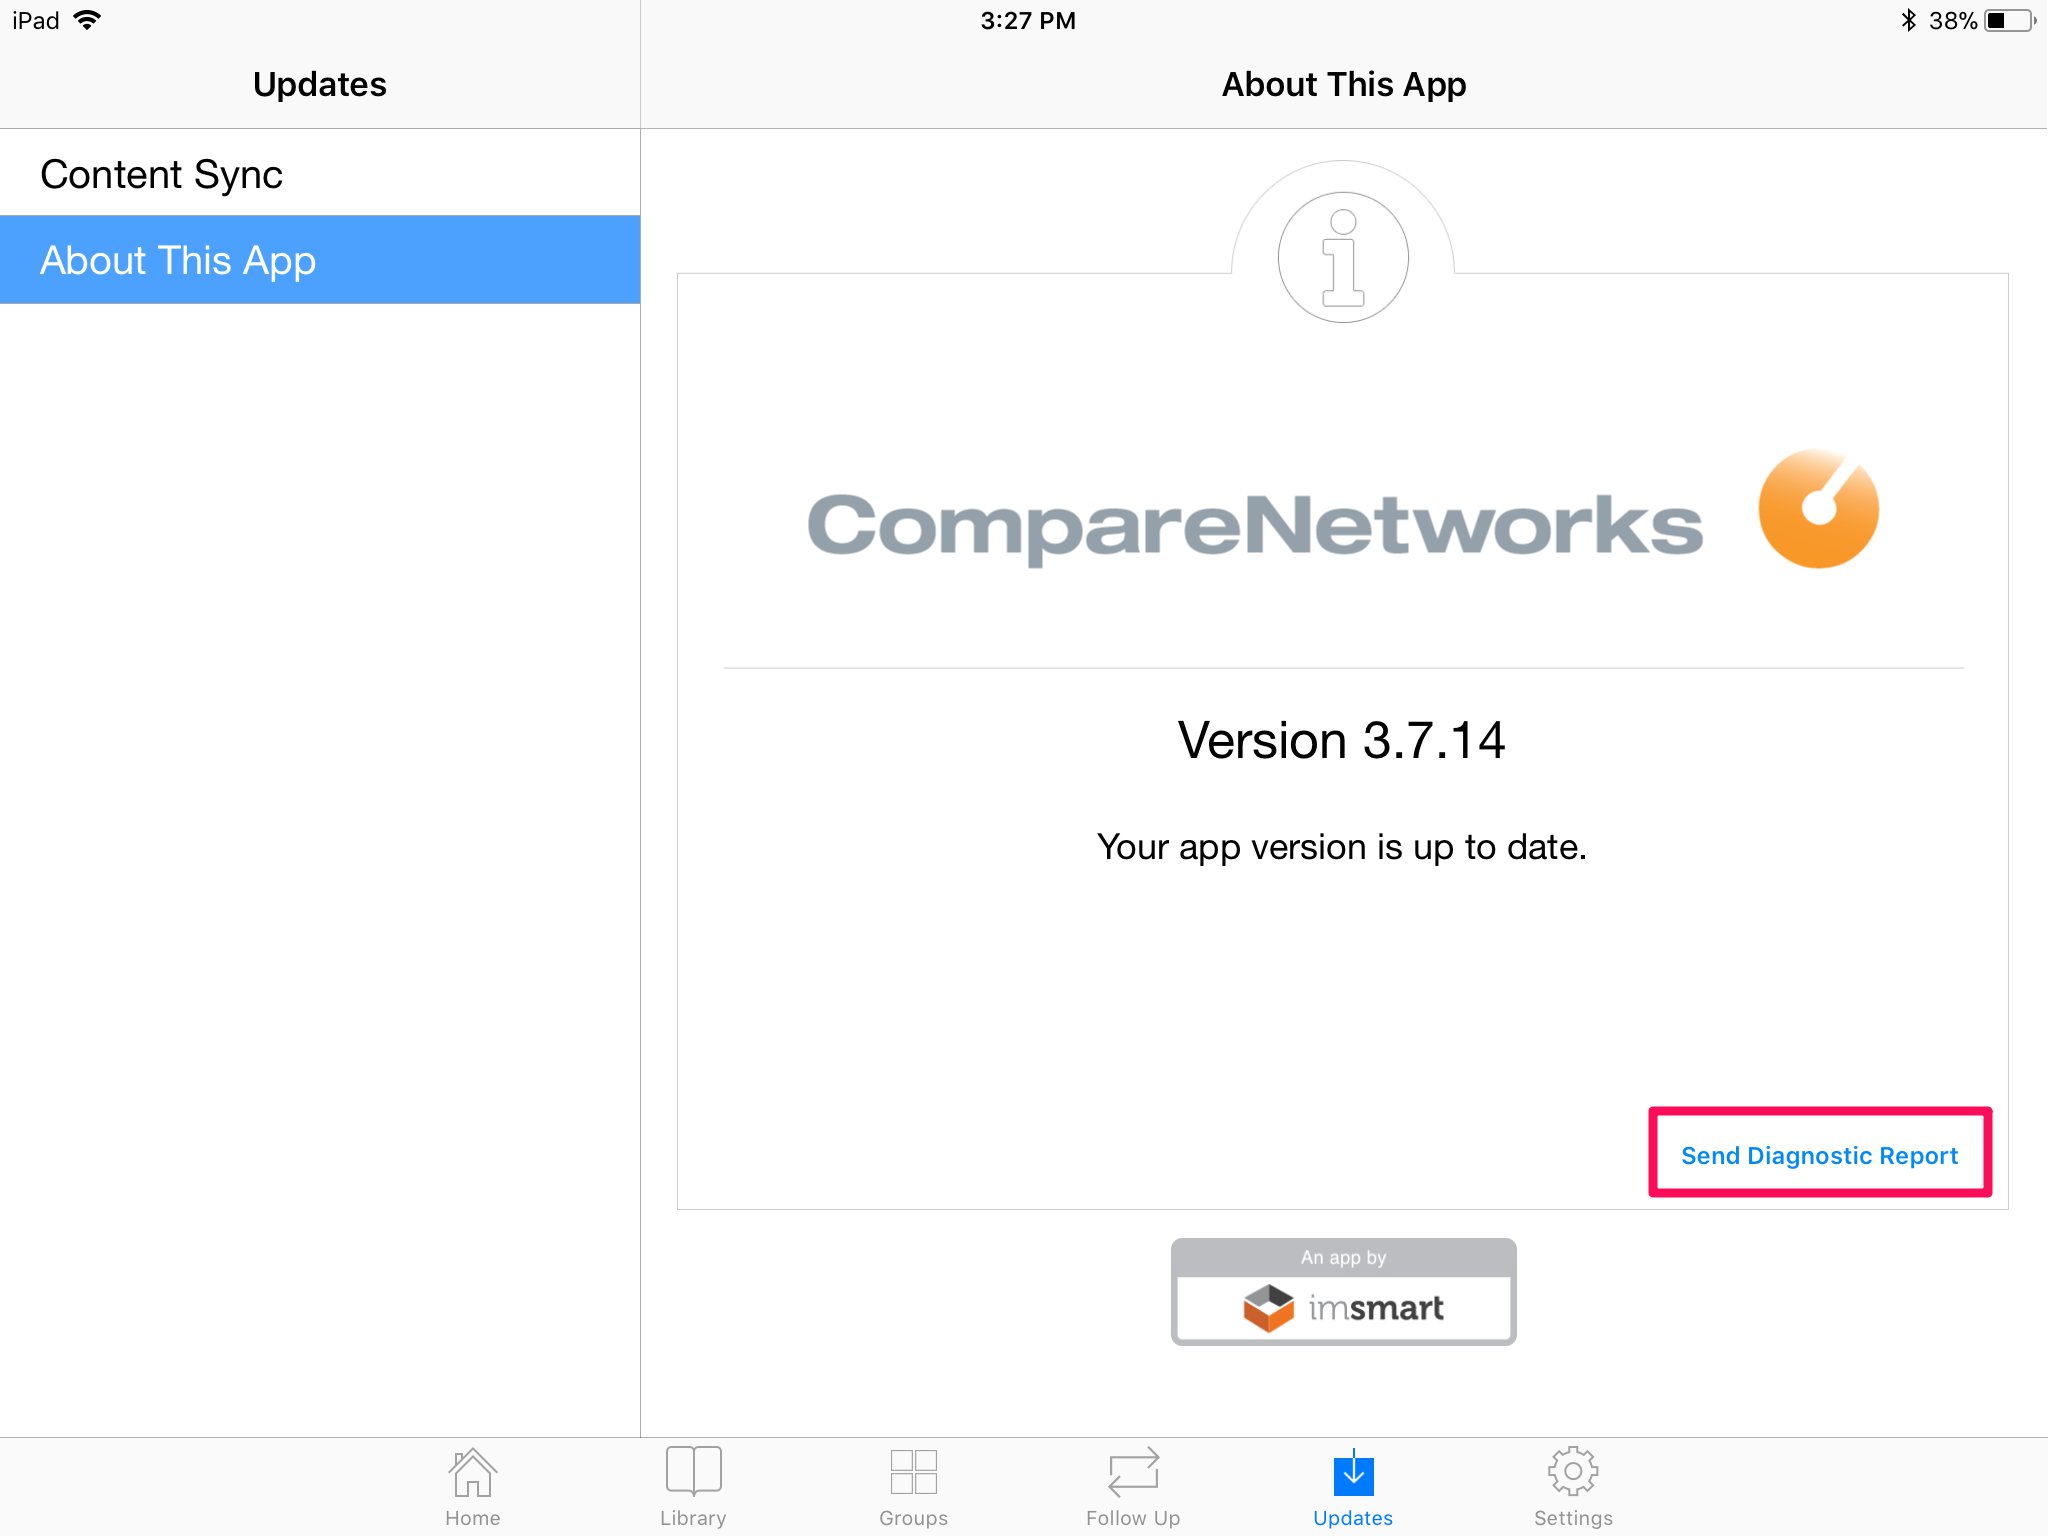This screenshot has height=1536, width=2048.
Task: Open the Settings gear icon
Action: pos(1573,1471)
